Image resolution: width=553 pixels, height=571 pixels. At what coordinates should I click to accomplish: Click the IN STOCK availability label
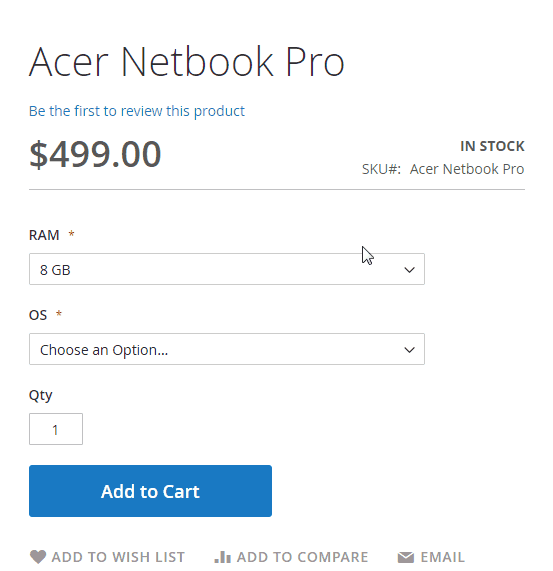point(492,146)
